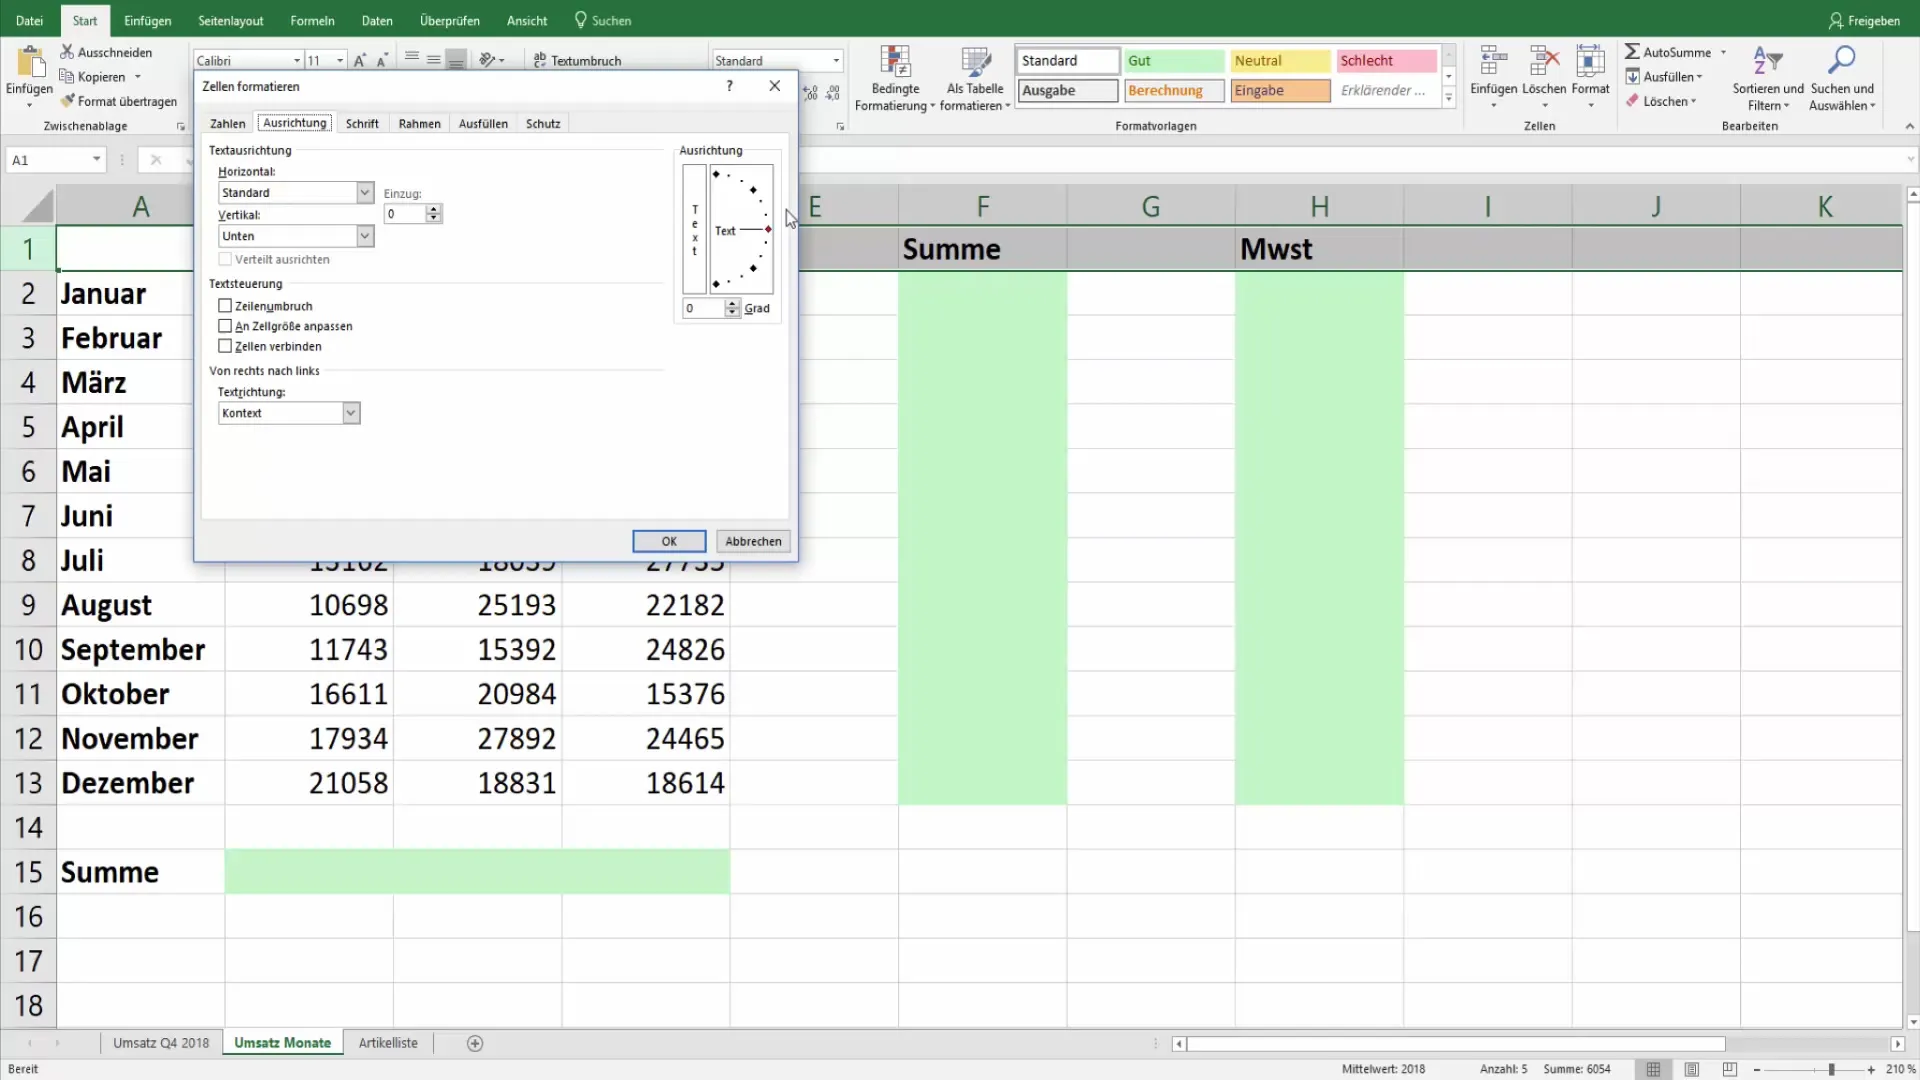Click Abbrechen to dismiss dialog
The image size is (1920, 1080).
click(x=752, y=541)
